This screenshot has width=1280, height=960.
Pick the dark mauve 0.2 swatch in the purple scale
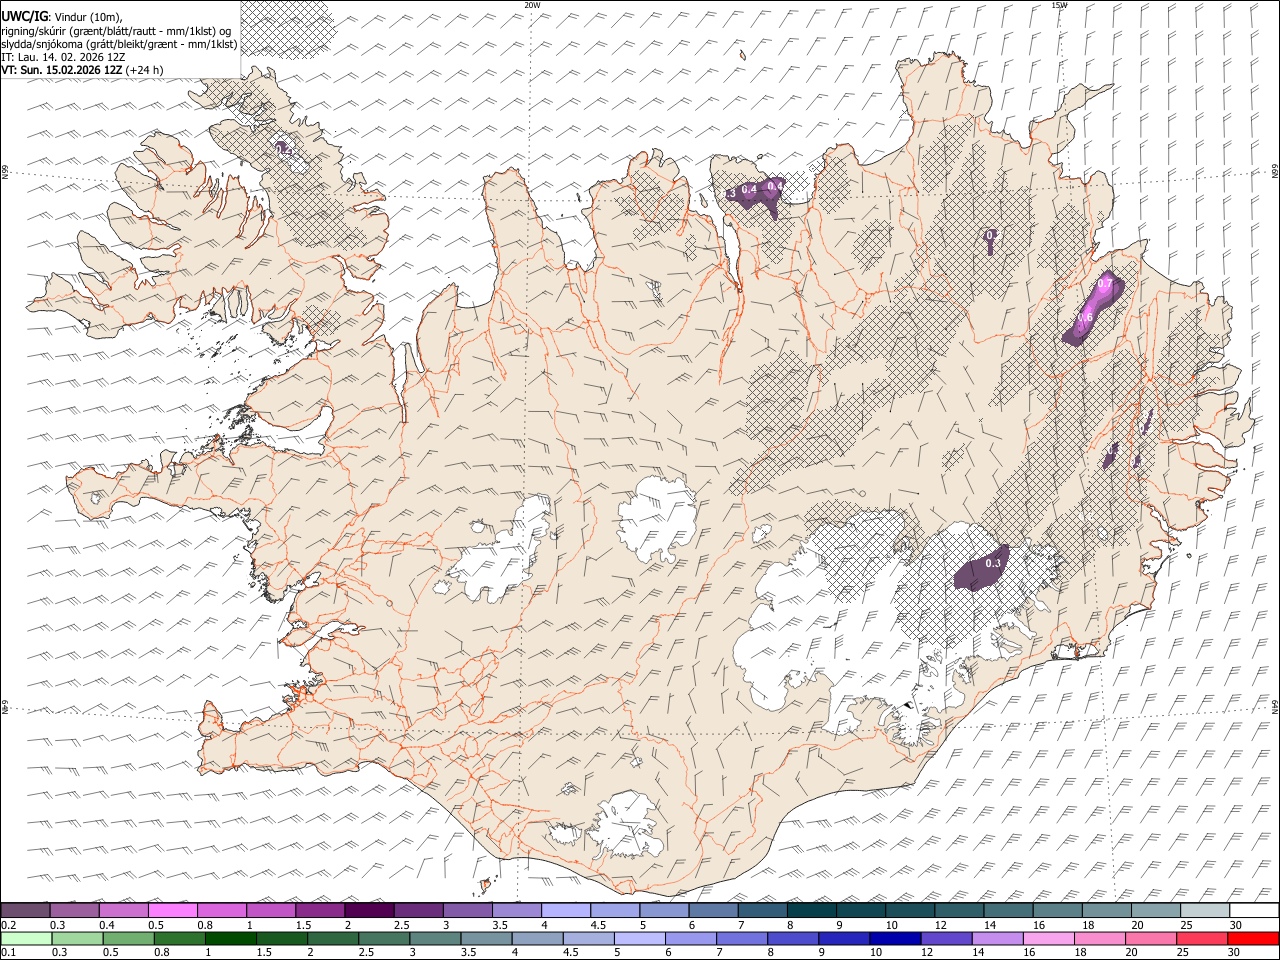click(x=26, y=911)
